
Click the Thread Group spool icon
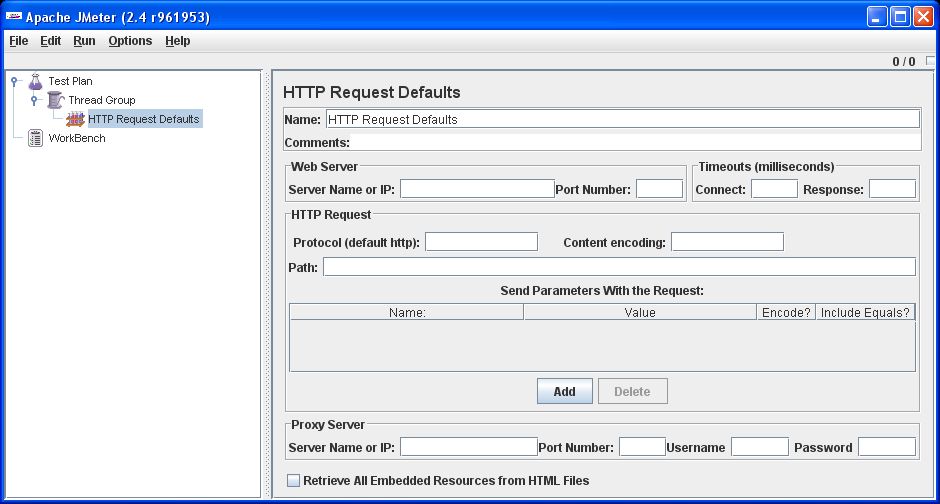[56, 100]
